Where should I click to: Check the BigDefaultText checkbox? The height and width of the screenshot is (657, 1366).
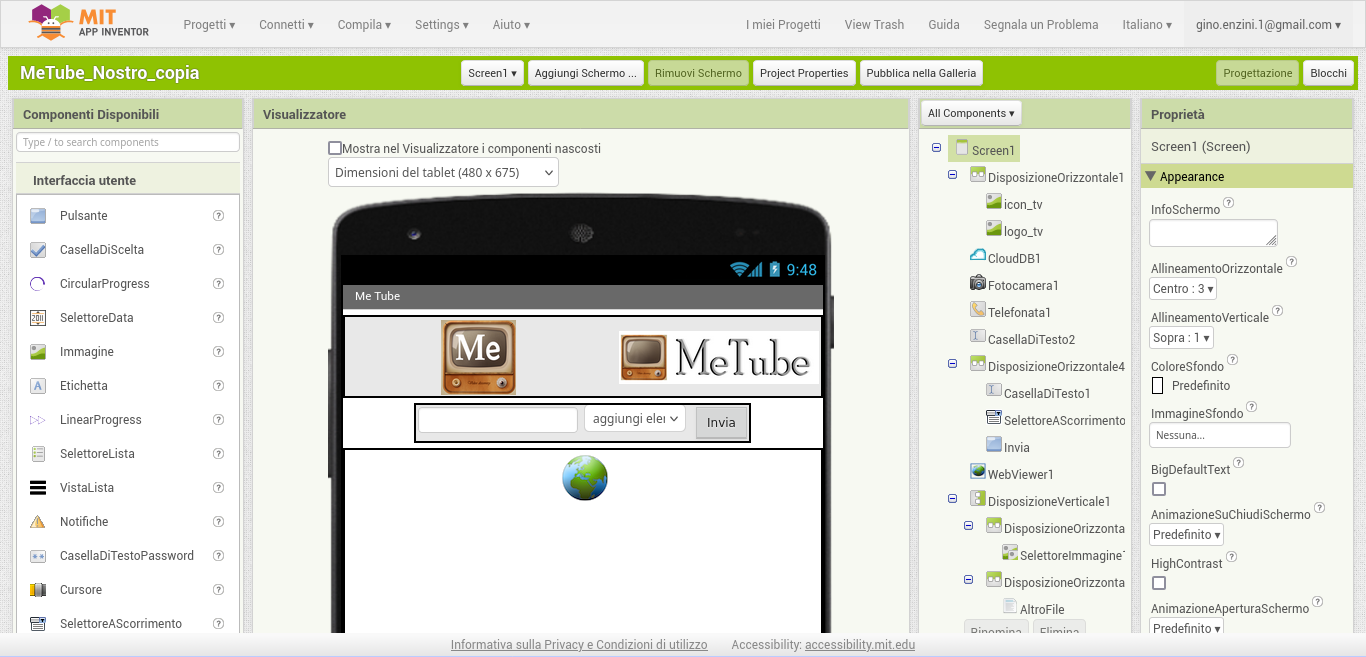[1159, 489]
